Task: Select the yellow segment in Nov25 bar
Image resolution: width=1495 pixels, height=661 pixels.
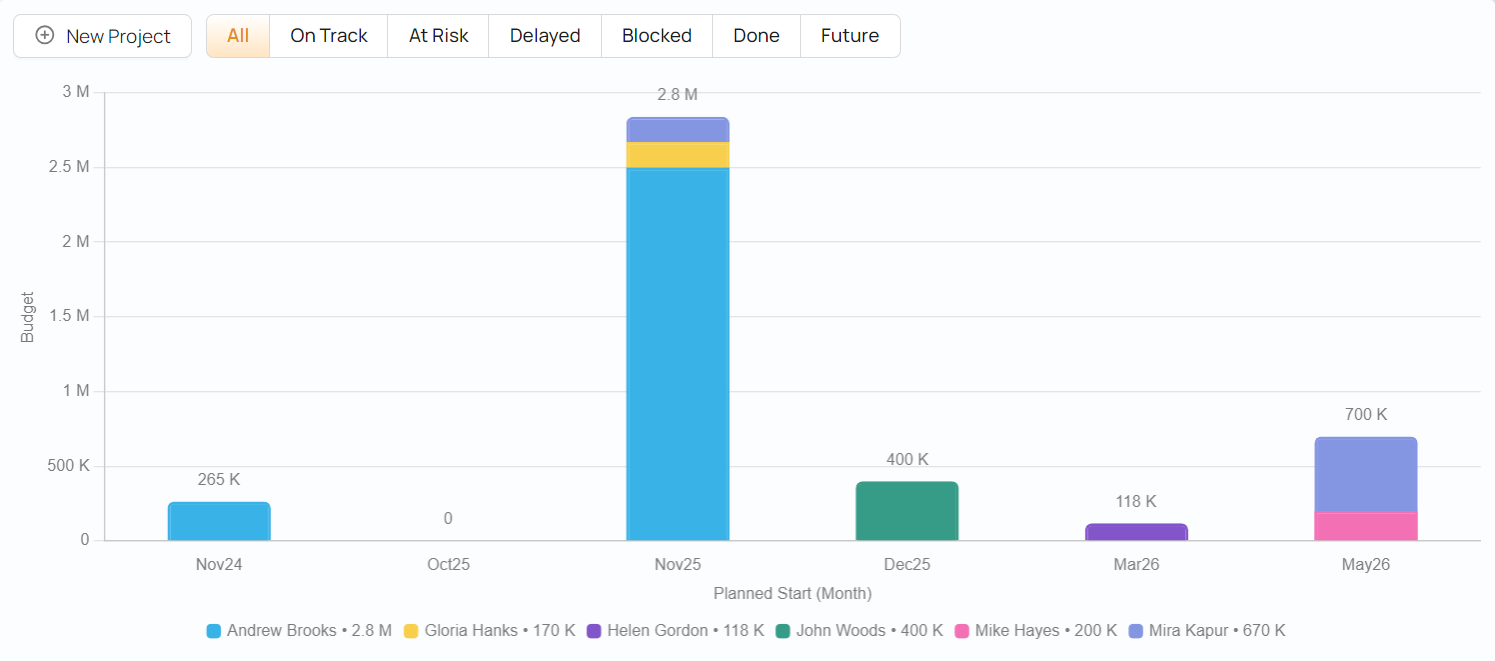Action: [678, 155]
